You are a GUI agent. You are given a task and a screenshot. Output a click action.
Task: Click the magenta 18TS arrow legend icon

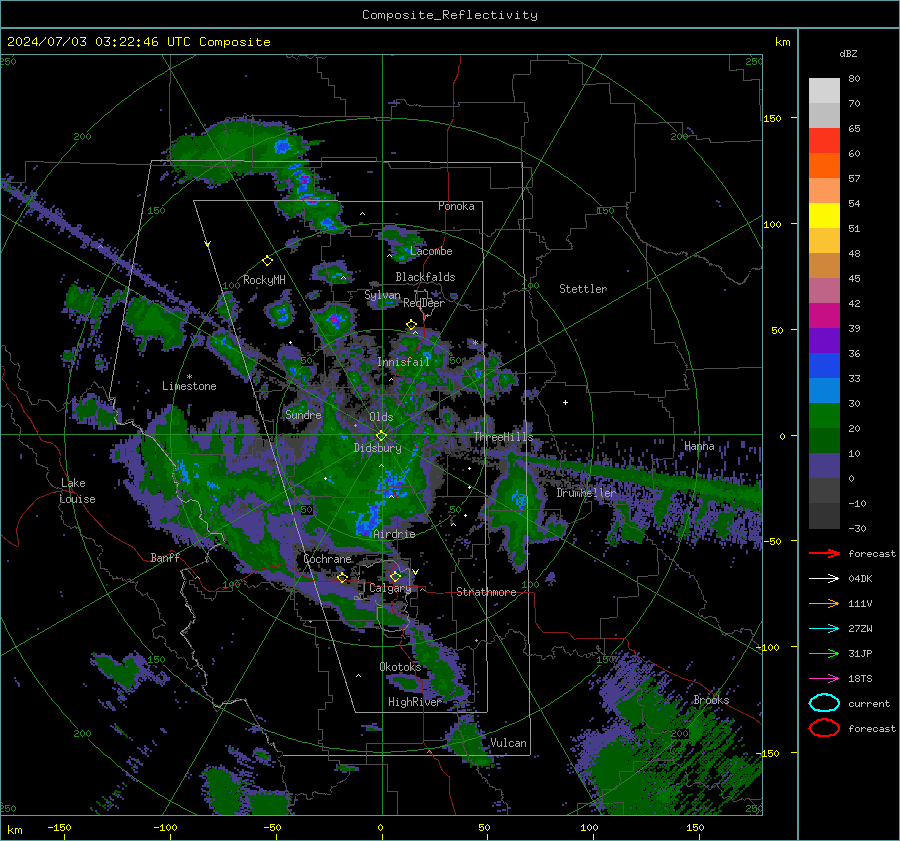pyautogui.click(x=824, y=679)
